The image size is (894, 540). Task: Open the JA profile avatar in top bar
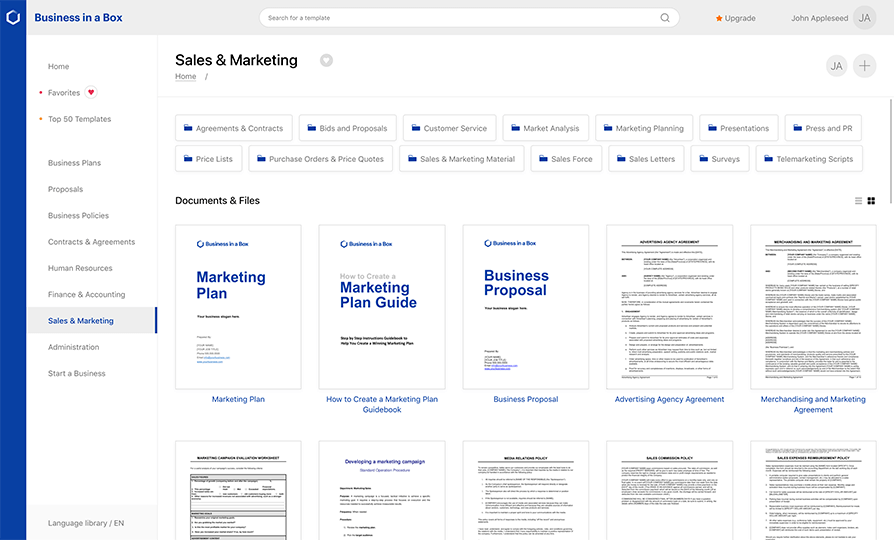(x=864, y=18)
